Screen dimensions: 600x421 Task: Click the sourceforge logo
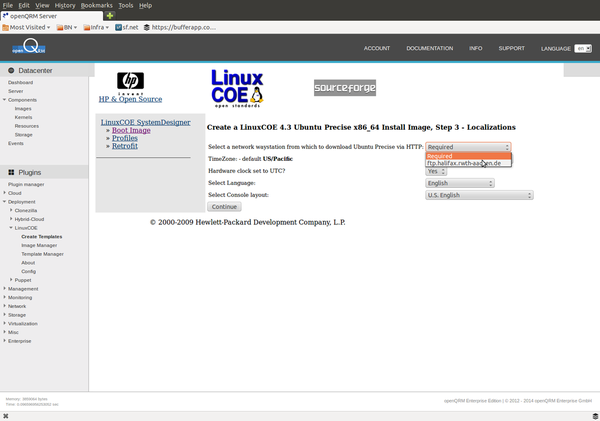[x=345, y=88]
